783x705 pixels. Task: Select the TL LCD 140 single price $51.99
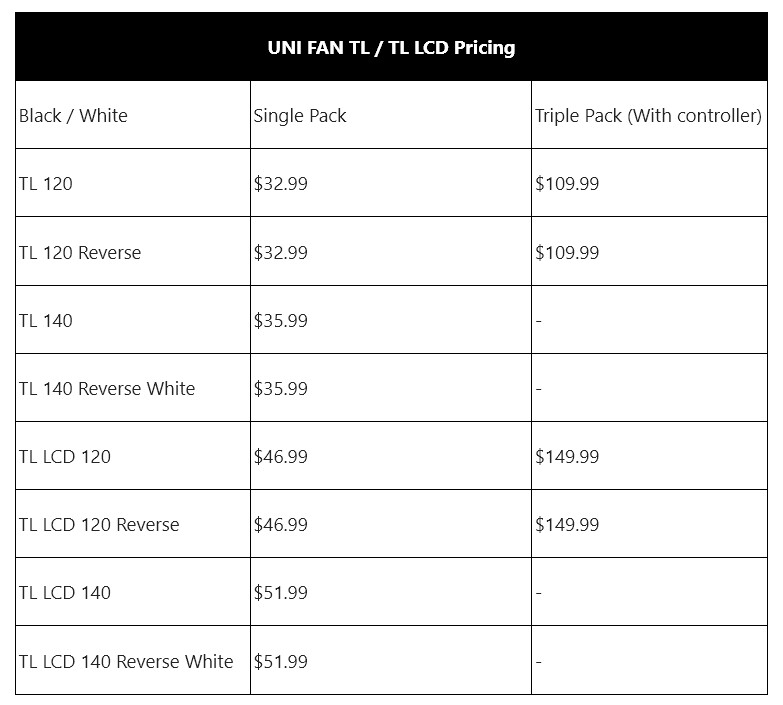tap(281, 592)
